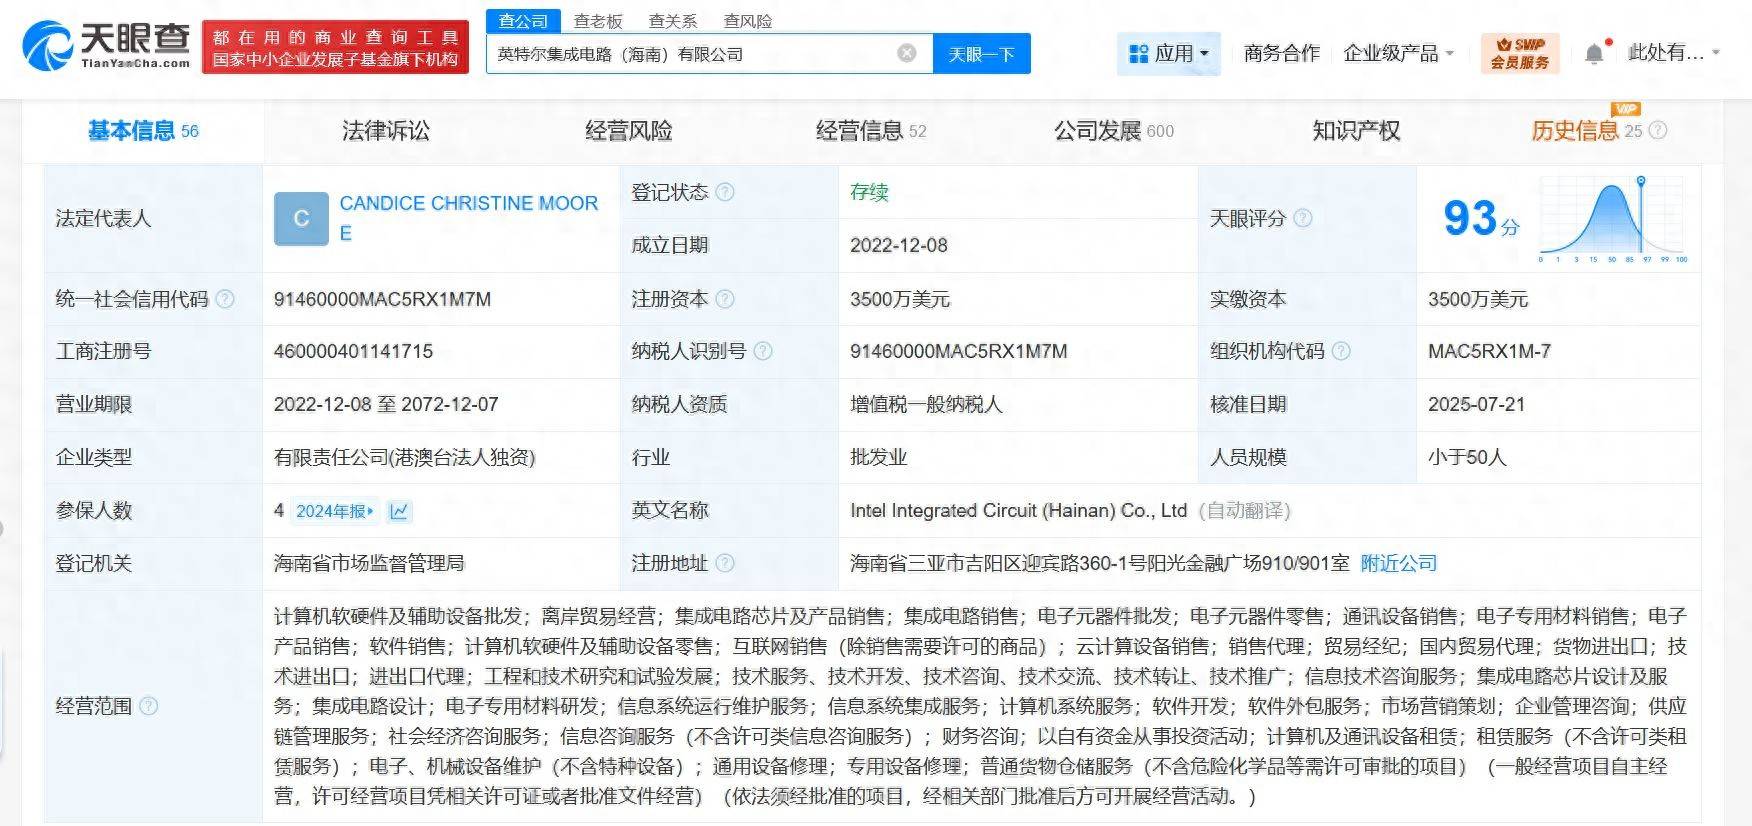The height and width of the screenshot is (826, 1752).
Task: Click help icon next to 天眼评分
Action: click(1303, 218)
